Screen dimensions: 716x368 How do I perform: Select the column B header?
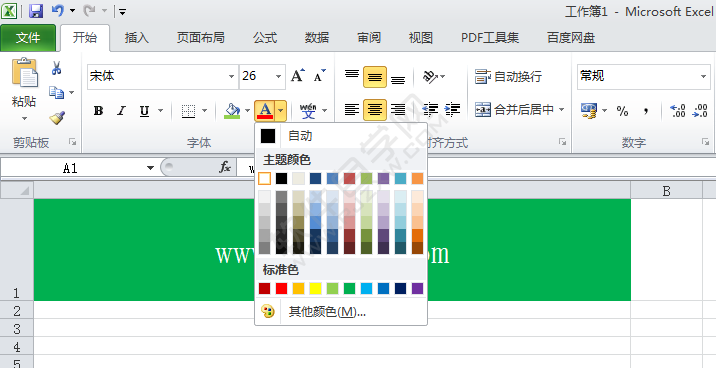[666, 190]
